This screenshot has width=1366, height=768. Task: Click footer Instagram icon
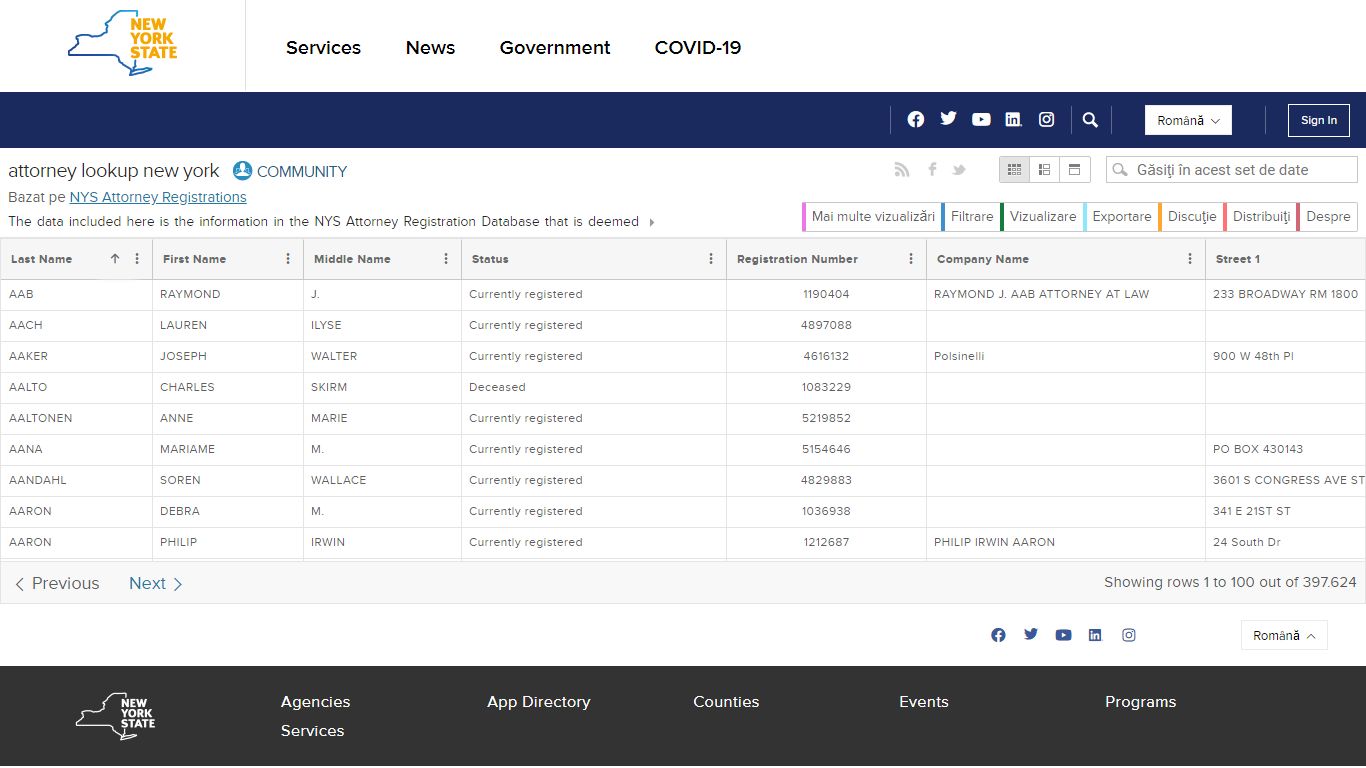coord(1129,635)
